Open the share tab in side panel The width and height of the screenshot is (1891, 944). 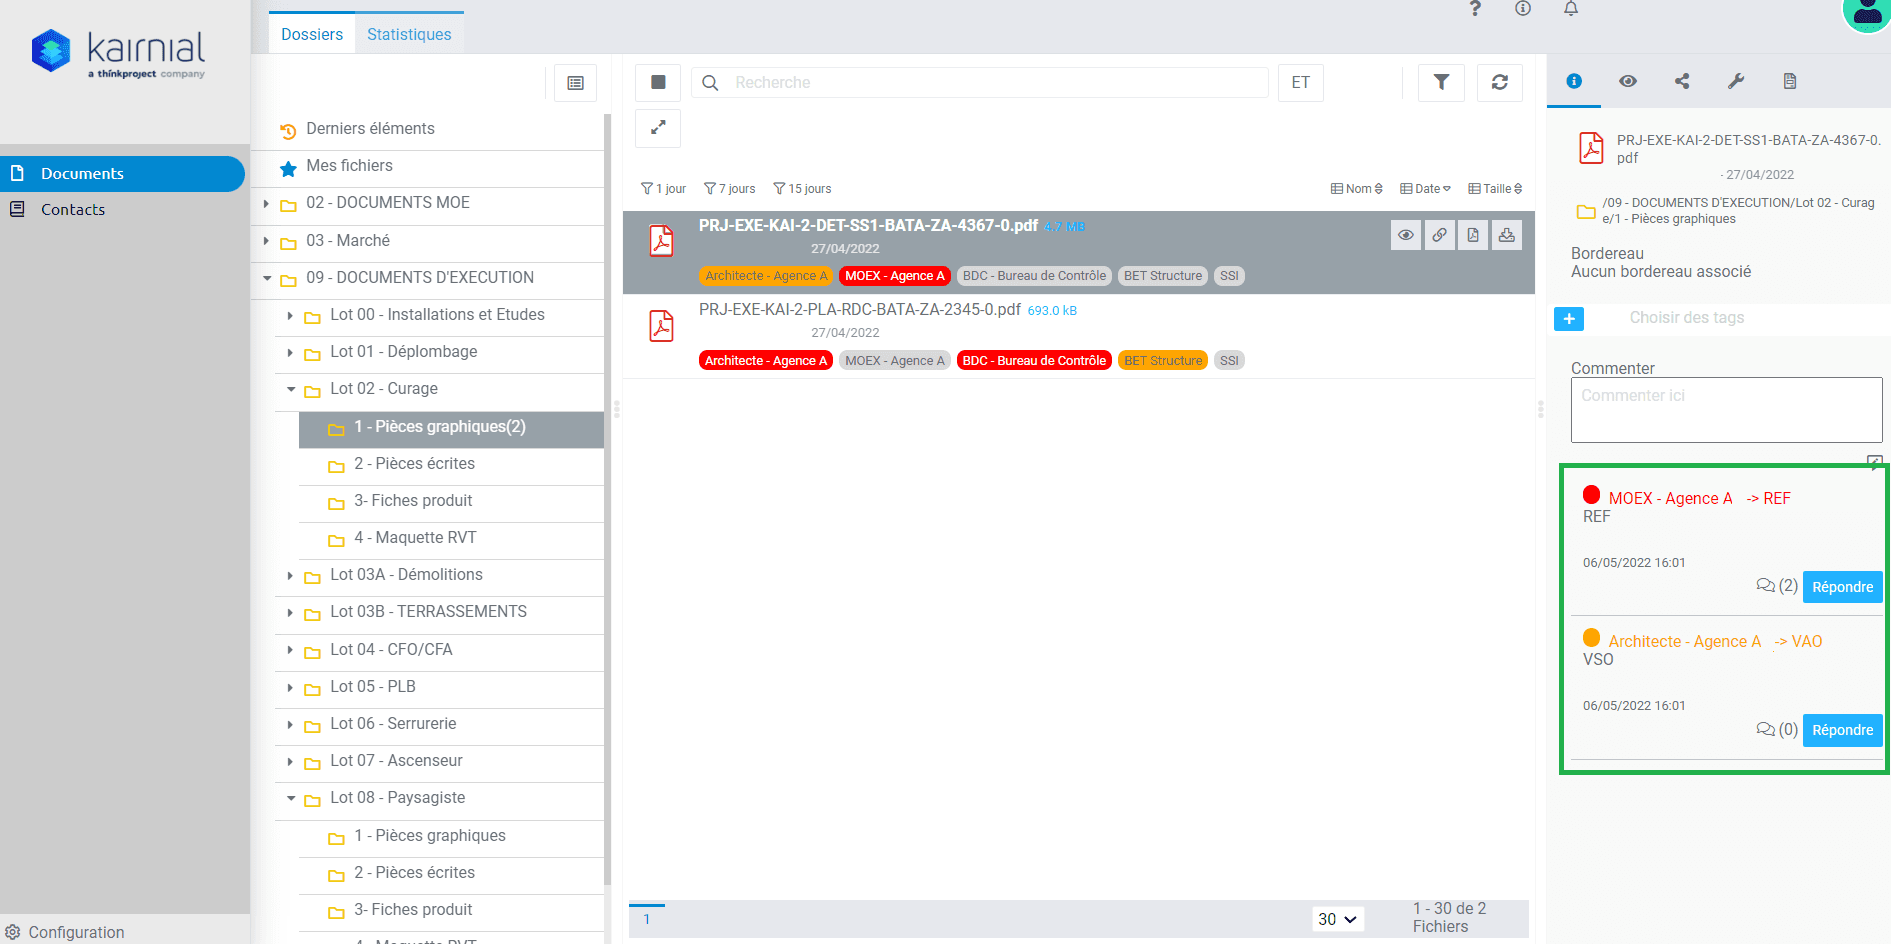[x=1682, y=81]
